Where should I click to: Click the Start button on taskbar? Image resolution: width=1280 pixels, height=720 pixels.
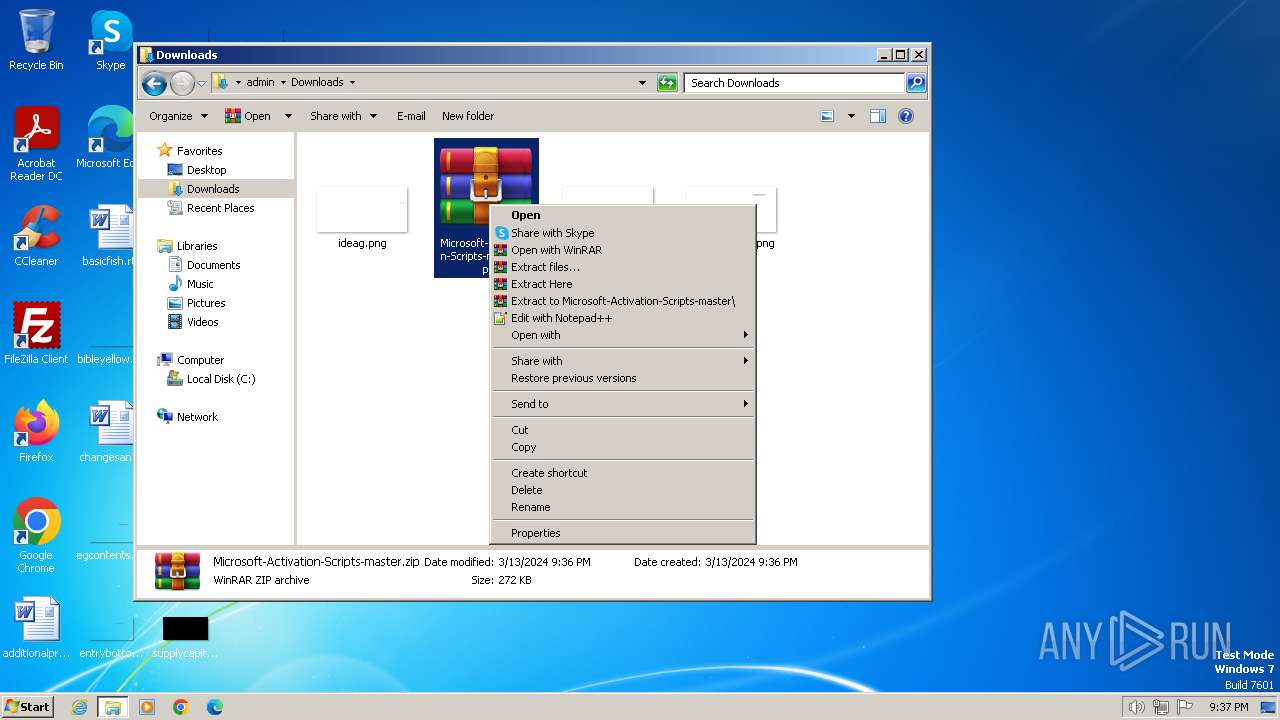(x=27, y=707)
